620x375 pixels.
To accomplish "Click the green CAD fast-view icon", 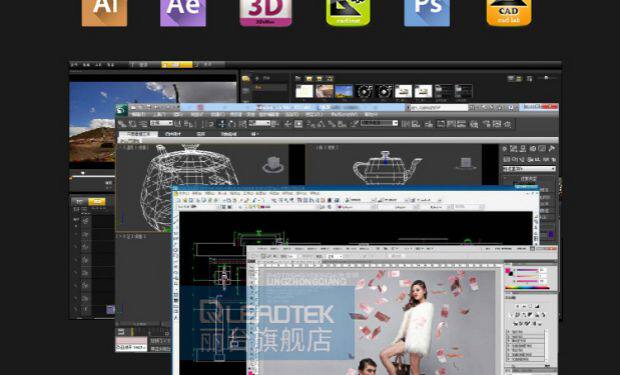I will 348,13.
